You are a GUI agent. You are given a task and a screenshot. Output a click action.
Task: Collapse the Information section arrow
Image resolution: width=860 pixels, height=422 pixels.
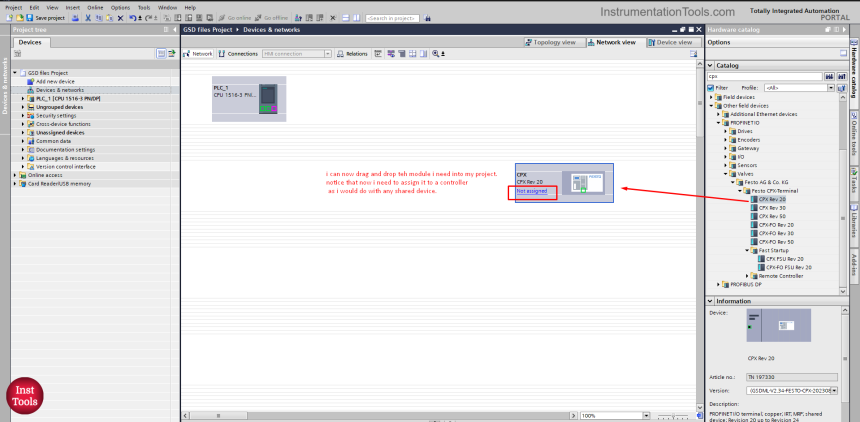(x=710, y=301)
